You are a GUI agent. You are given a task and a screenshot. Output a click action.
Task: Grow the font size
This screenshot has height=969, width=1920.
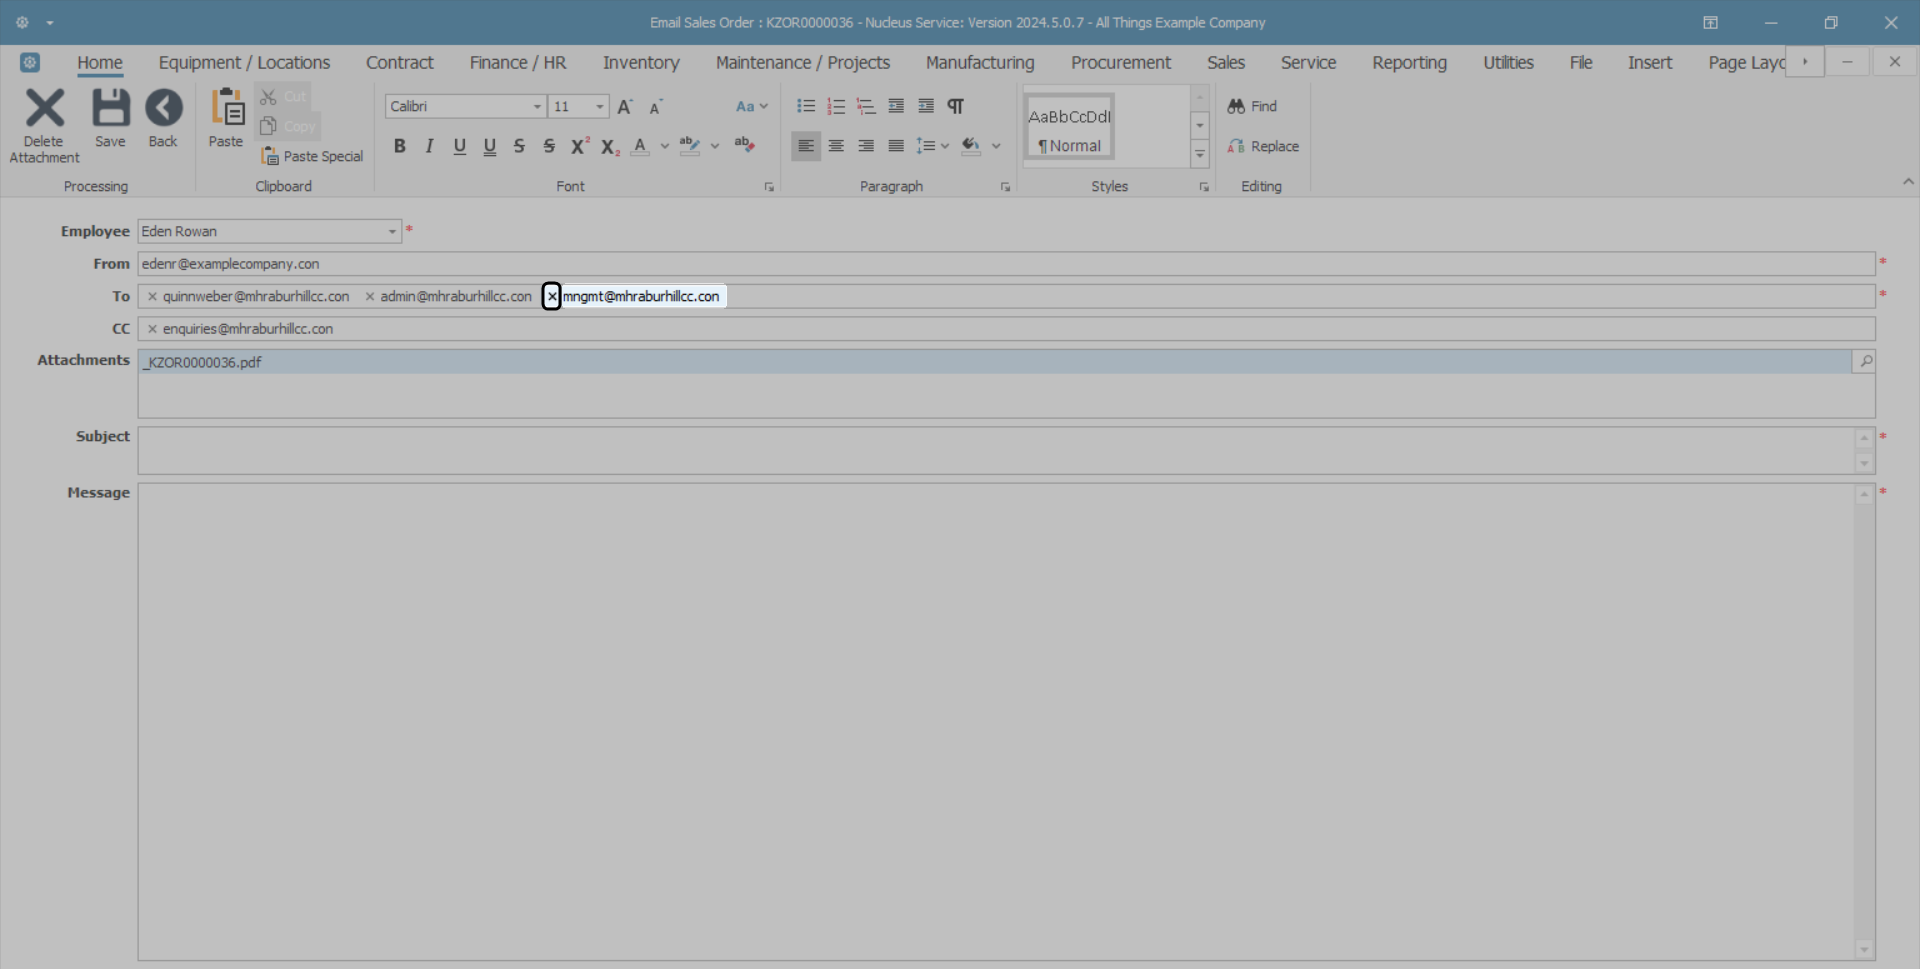pos(625,106)
